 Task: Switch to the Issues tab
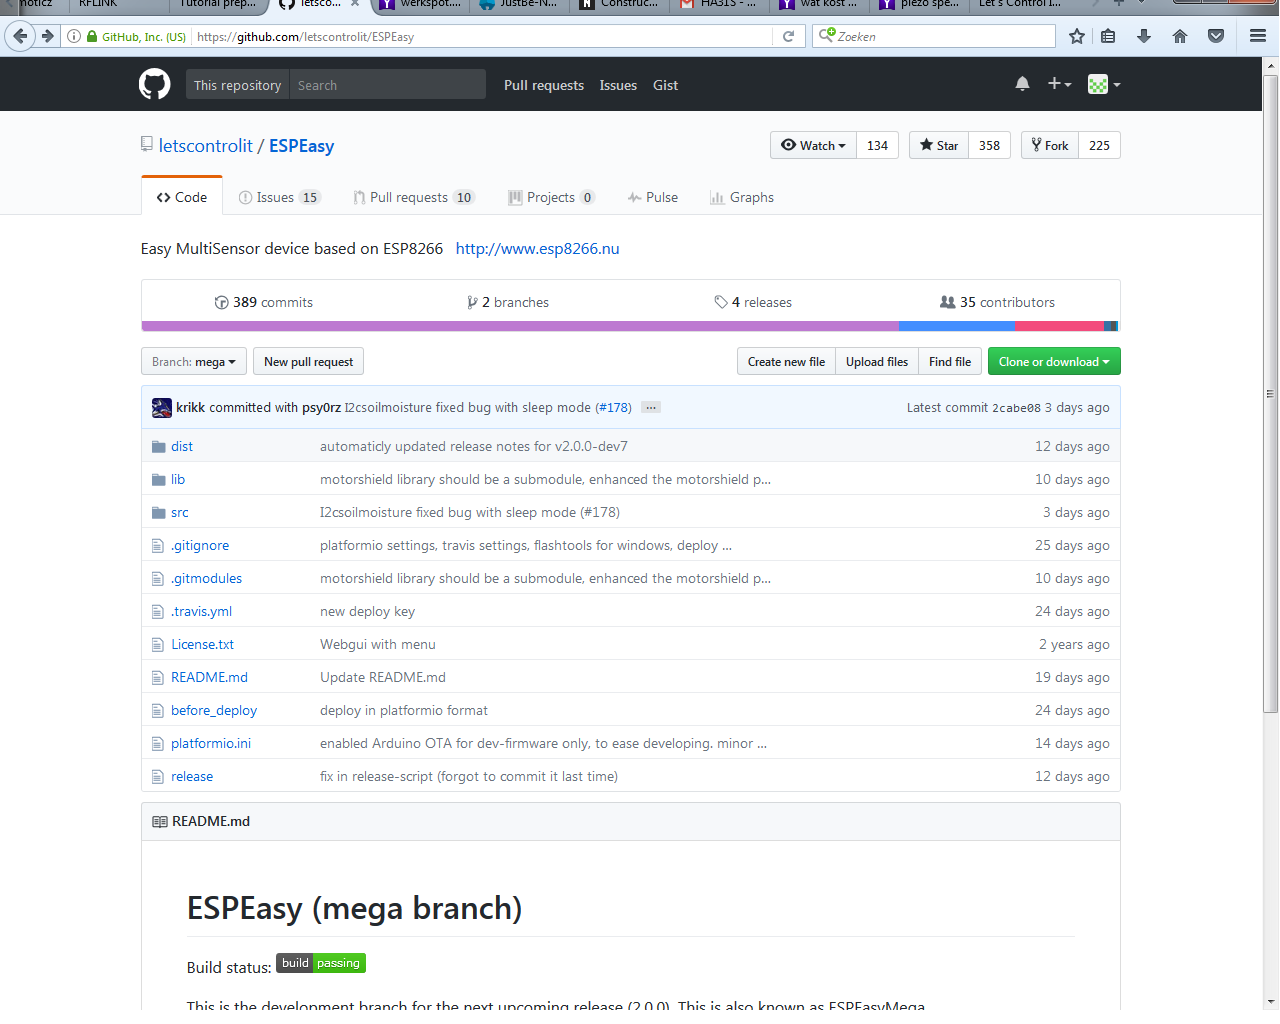point(279,197)
